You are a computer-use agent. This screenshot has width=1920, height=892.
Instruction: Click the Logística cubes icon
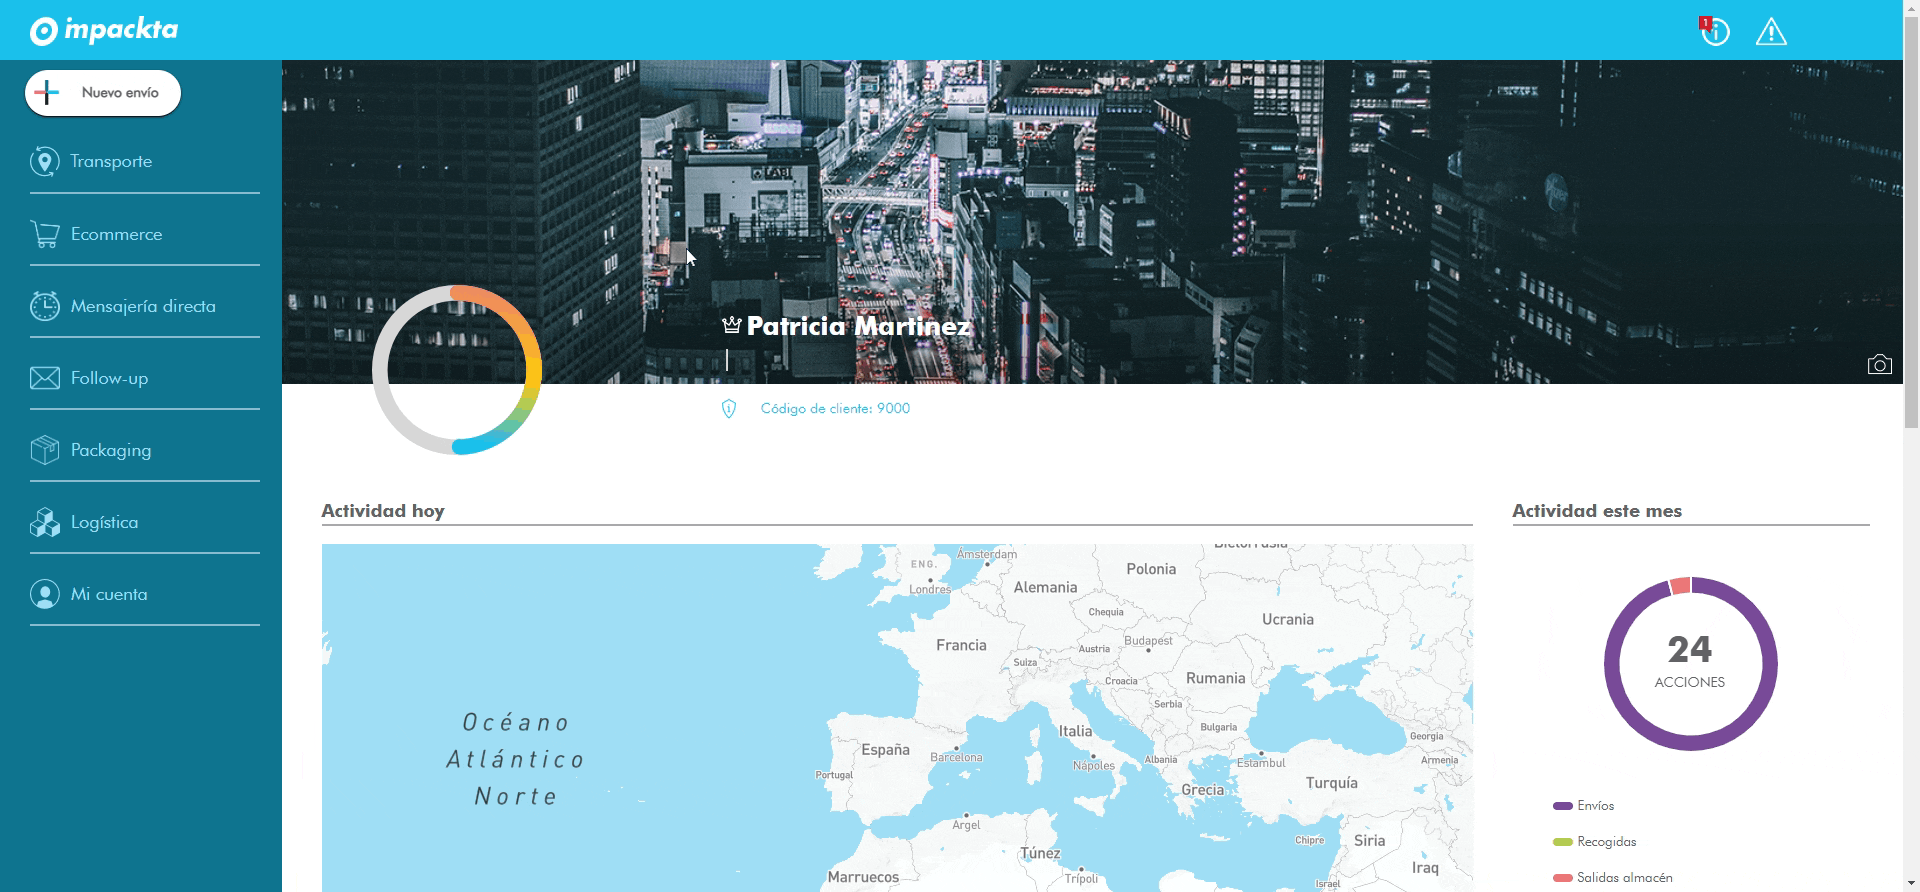pos(45,522)
